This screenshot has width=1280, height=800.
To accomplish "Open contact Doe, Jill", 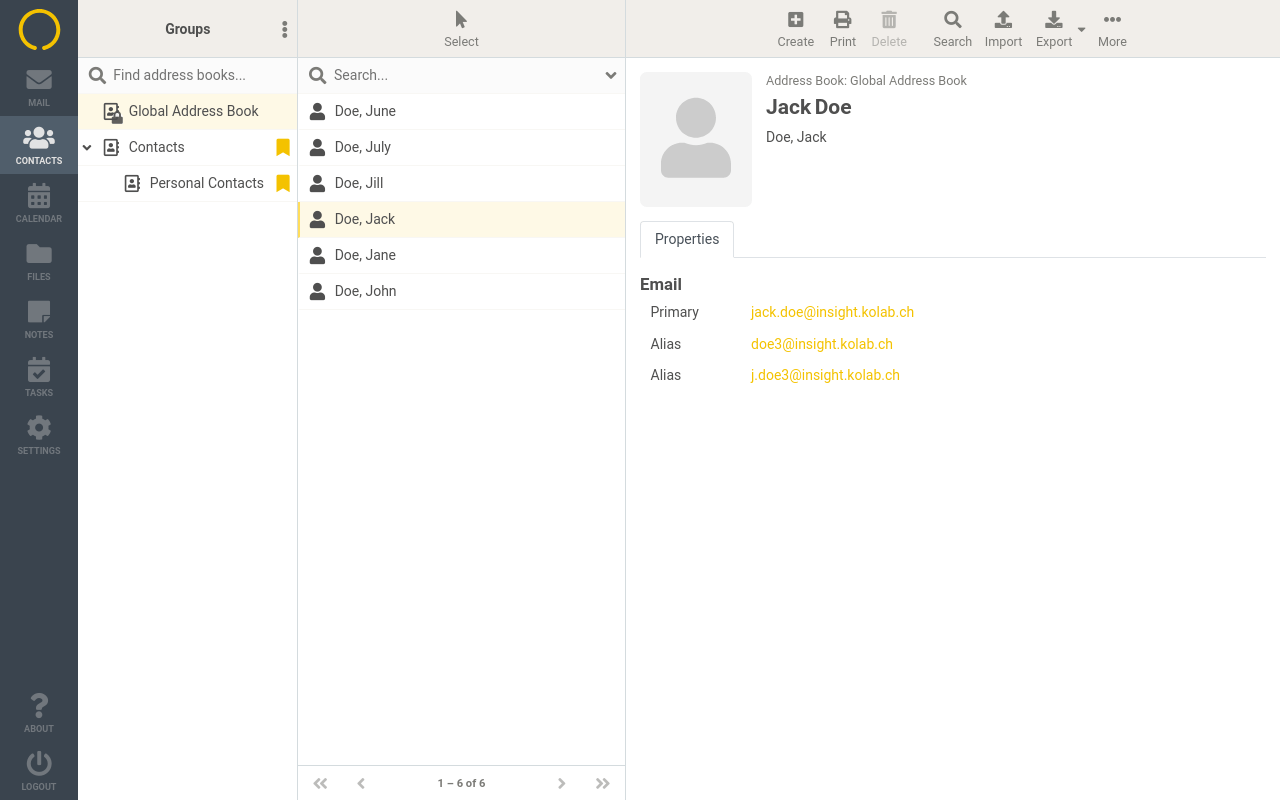I will (x=461, y=183).
